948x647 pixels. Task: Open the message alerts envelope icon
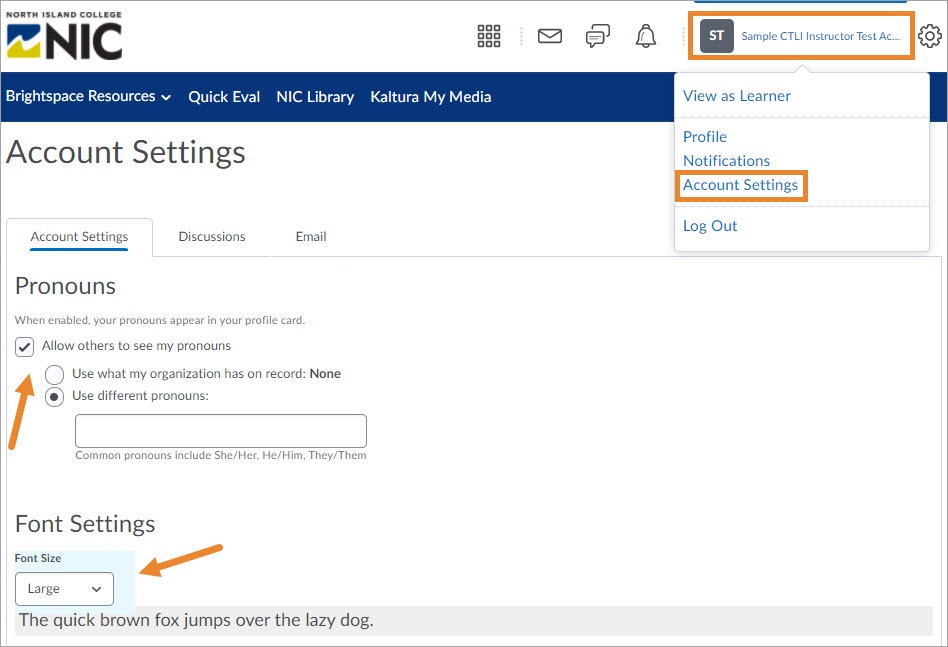549,37
